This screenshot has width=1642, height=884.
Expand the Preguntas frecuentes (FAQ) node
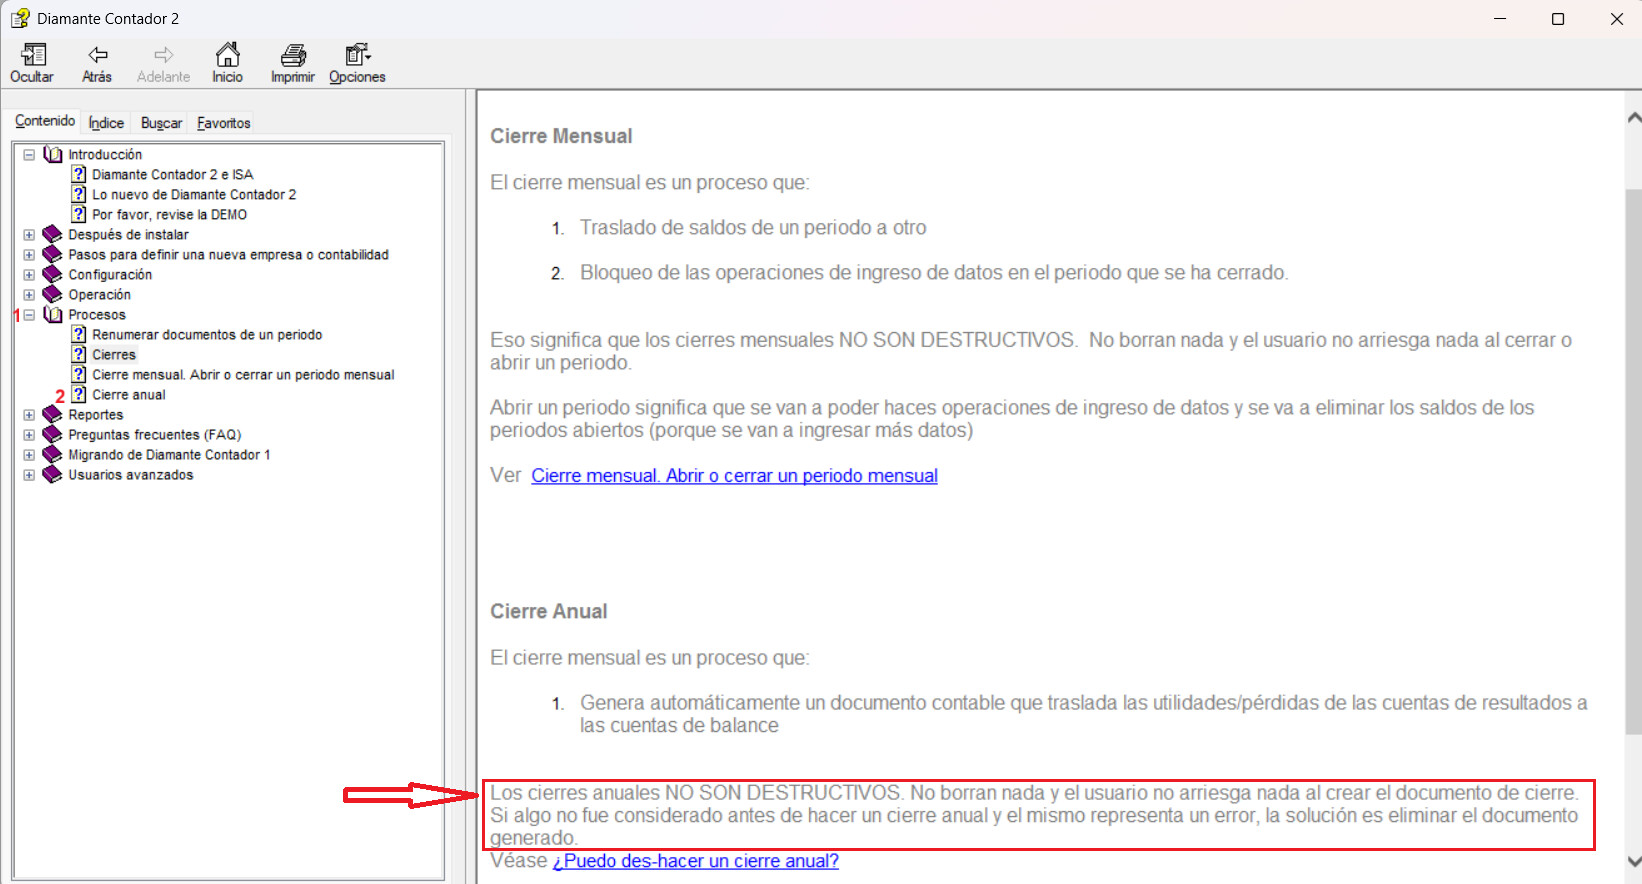coord(29,435)
